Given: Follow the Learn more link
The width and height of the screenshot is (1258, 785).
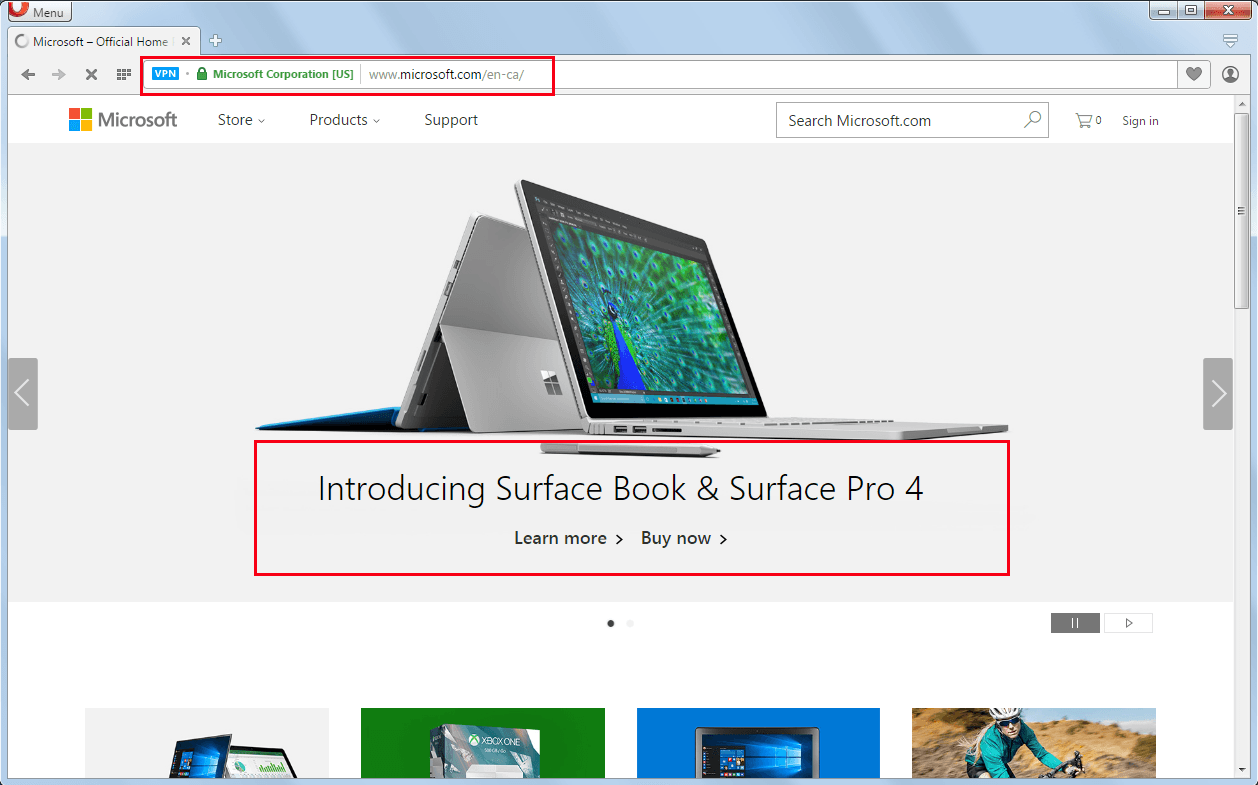Looking at the screenshot, I should (x=569, y=538).
